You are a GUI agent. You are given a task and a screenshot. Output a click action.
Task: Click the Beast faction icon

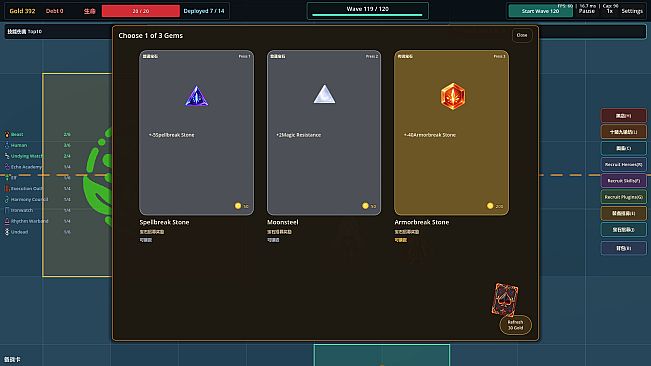click(x=7, y=134)
